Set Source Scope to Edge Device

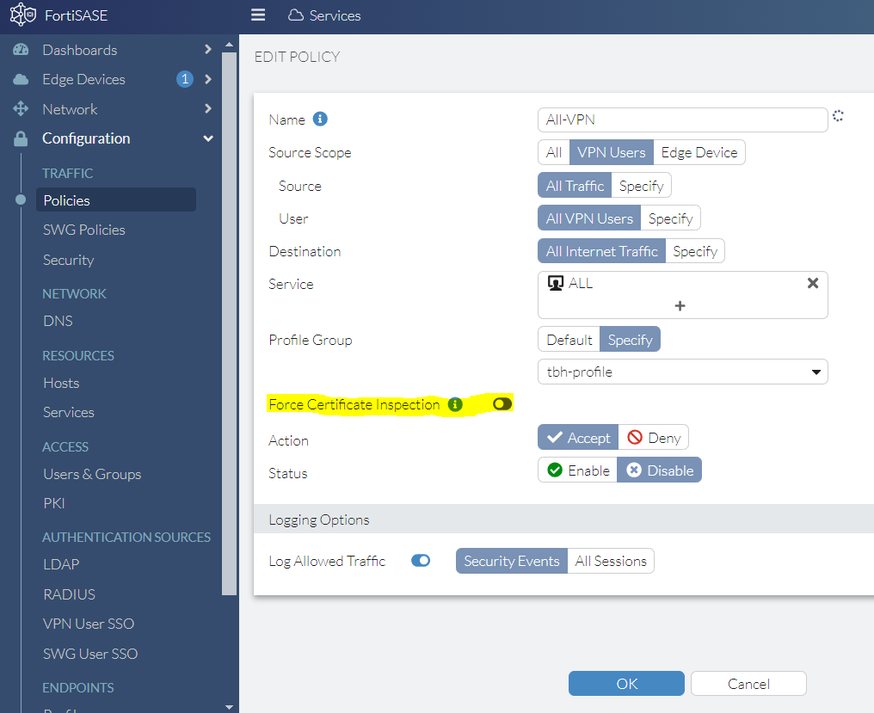click(x=699, y=152)
